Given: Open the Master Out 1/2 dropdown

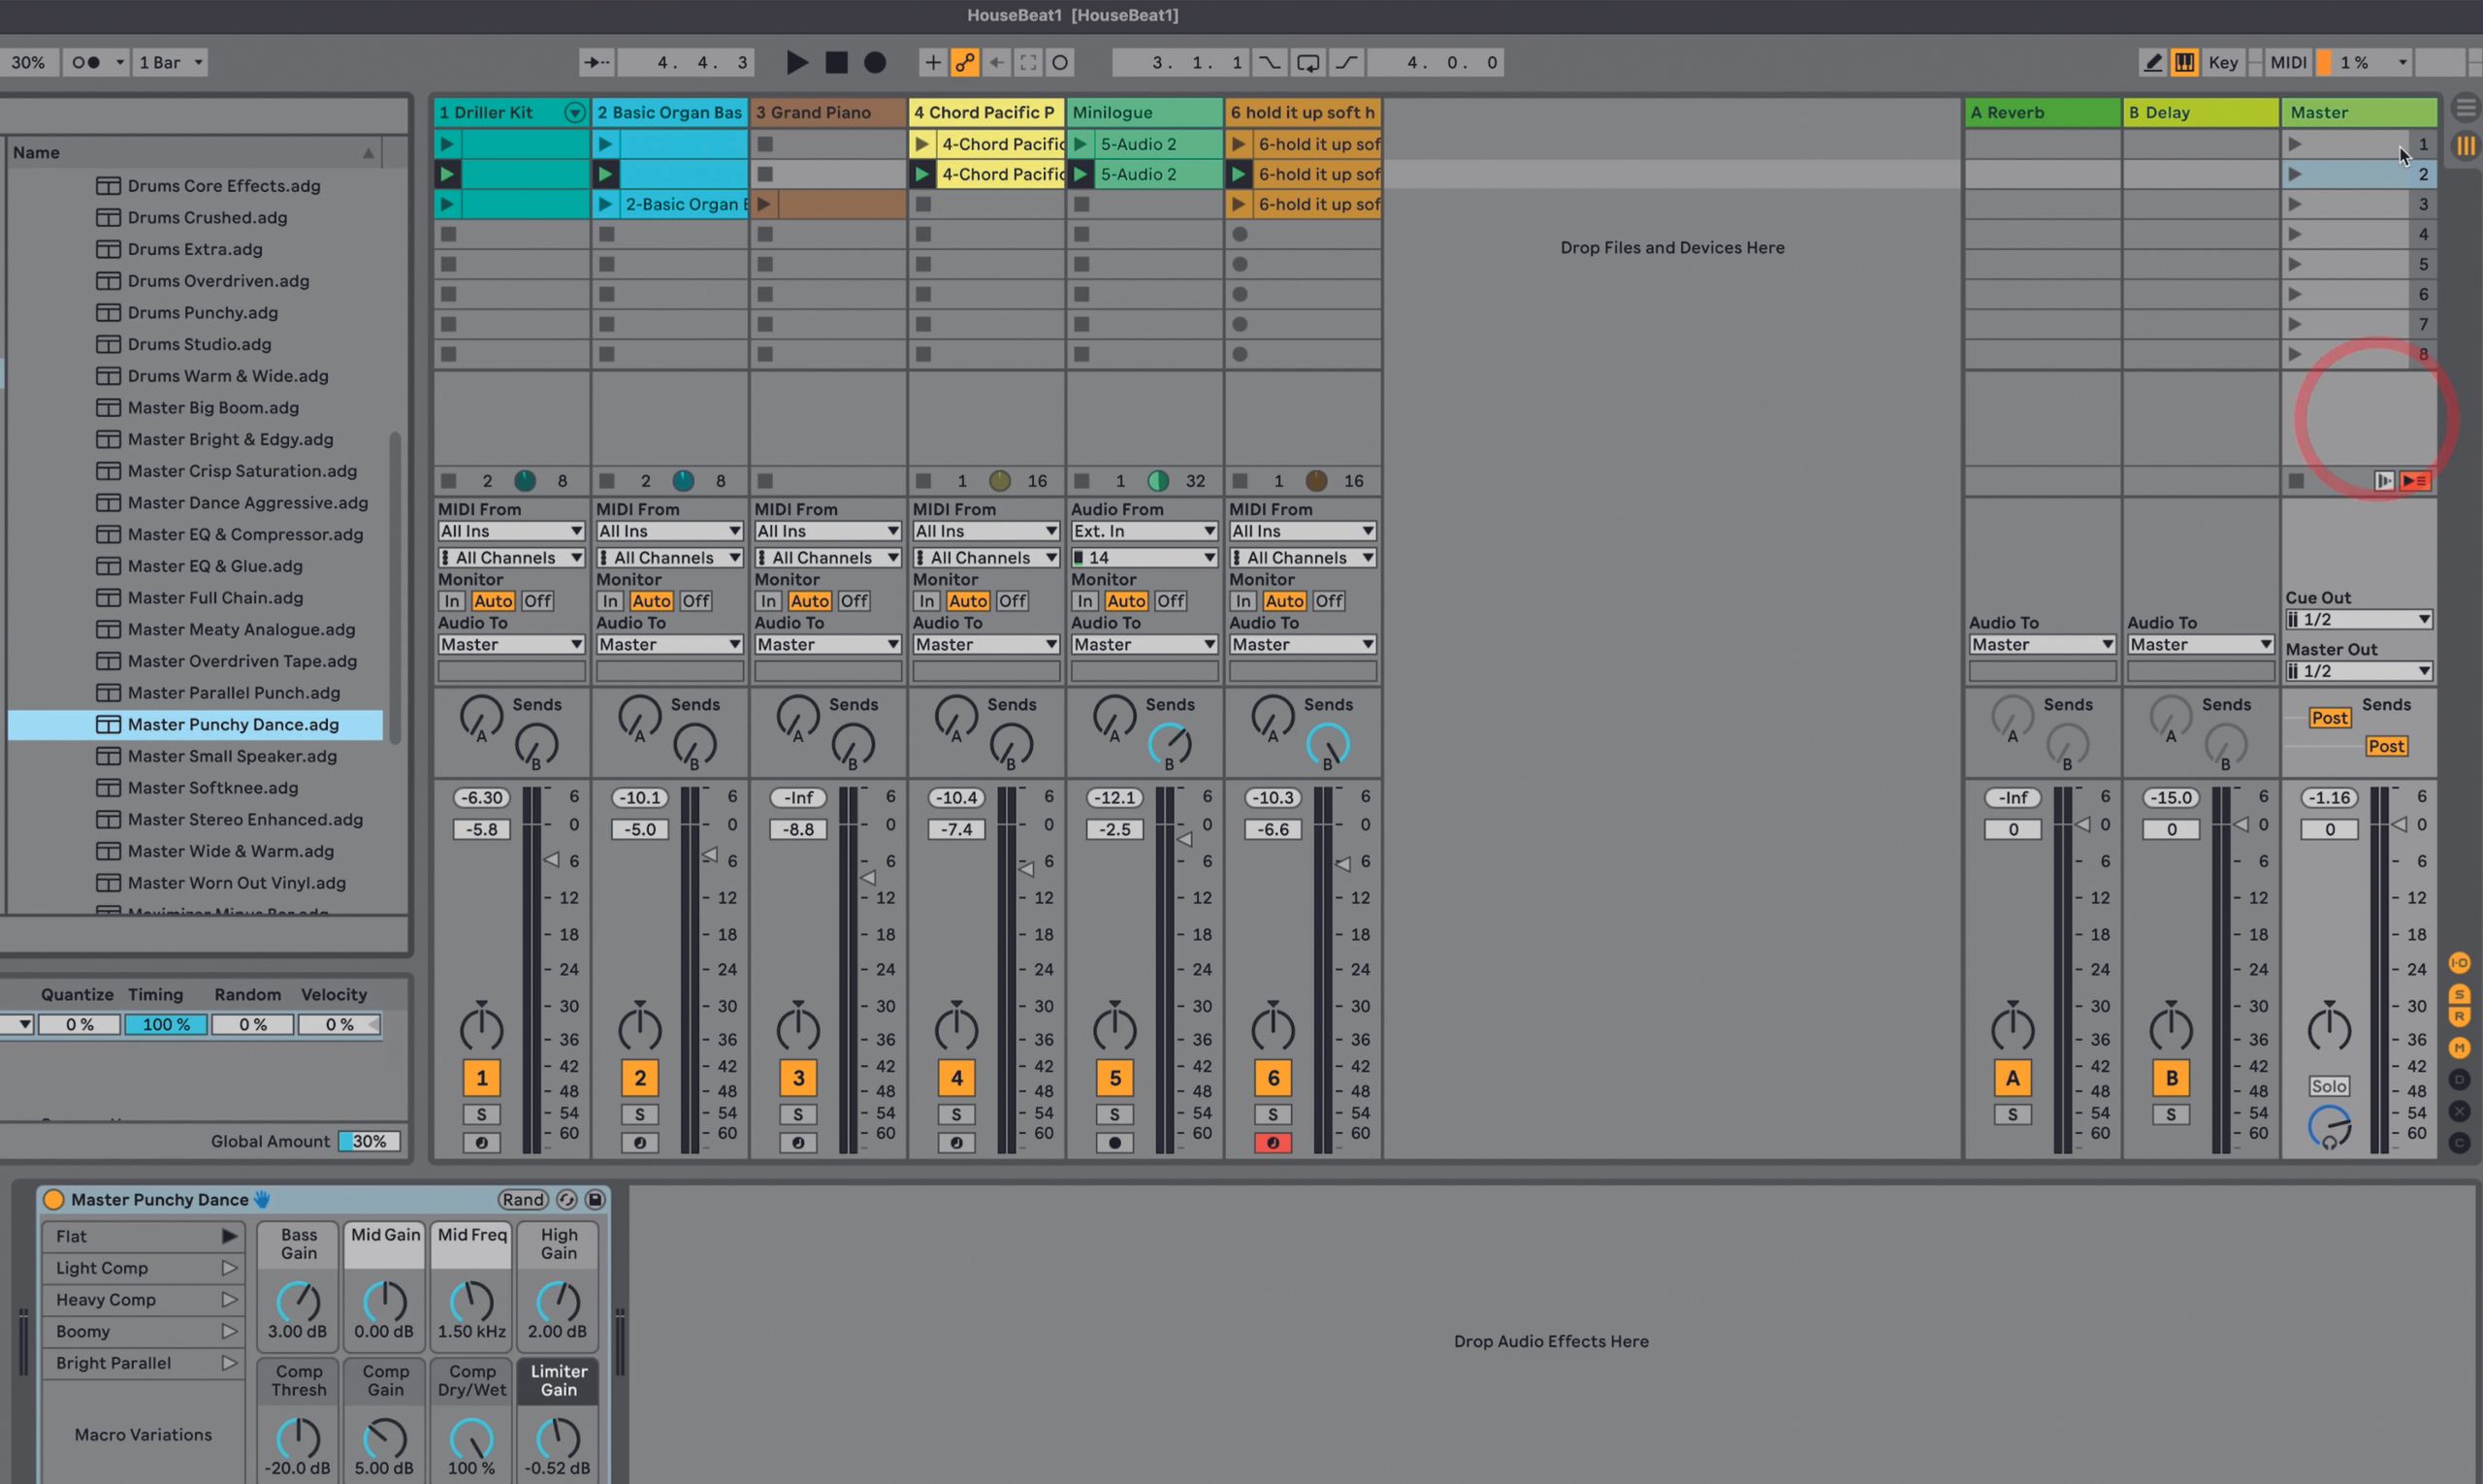Looking at the screenshot, I should [x=2358, y=671].
